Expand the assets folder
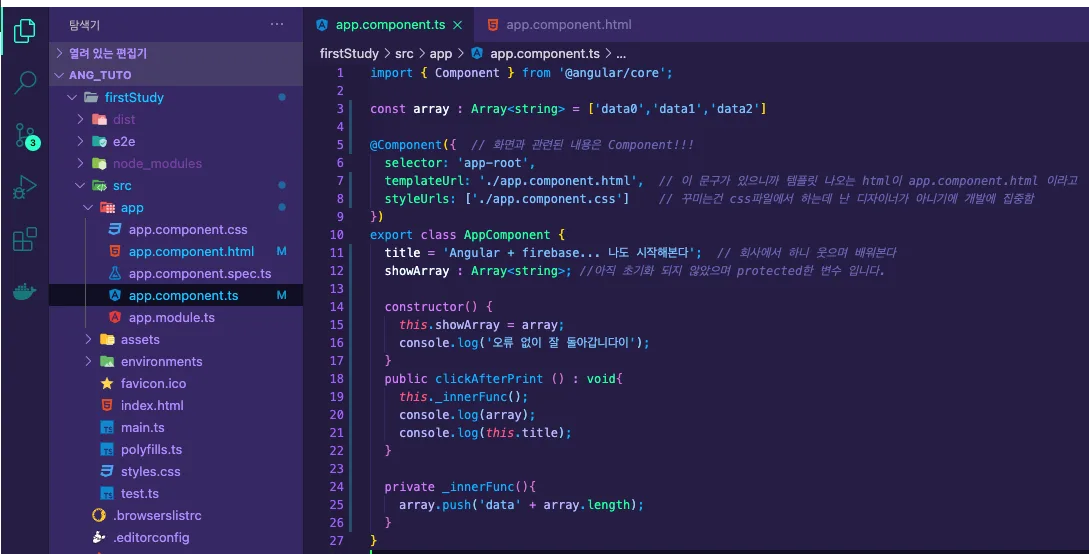Screen dimensions: 1089x554 140,339
